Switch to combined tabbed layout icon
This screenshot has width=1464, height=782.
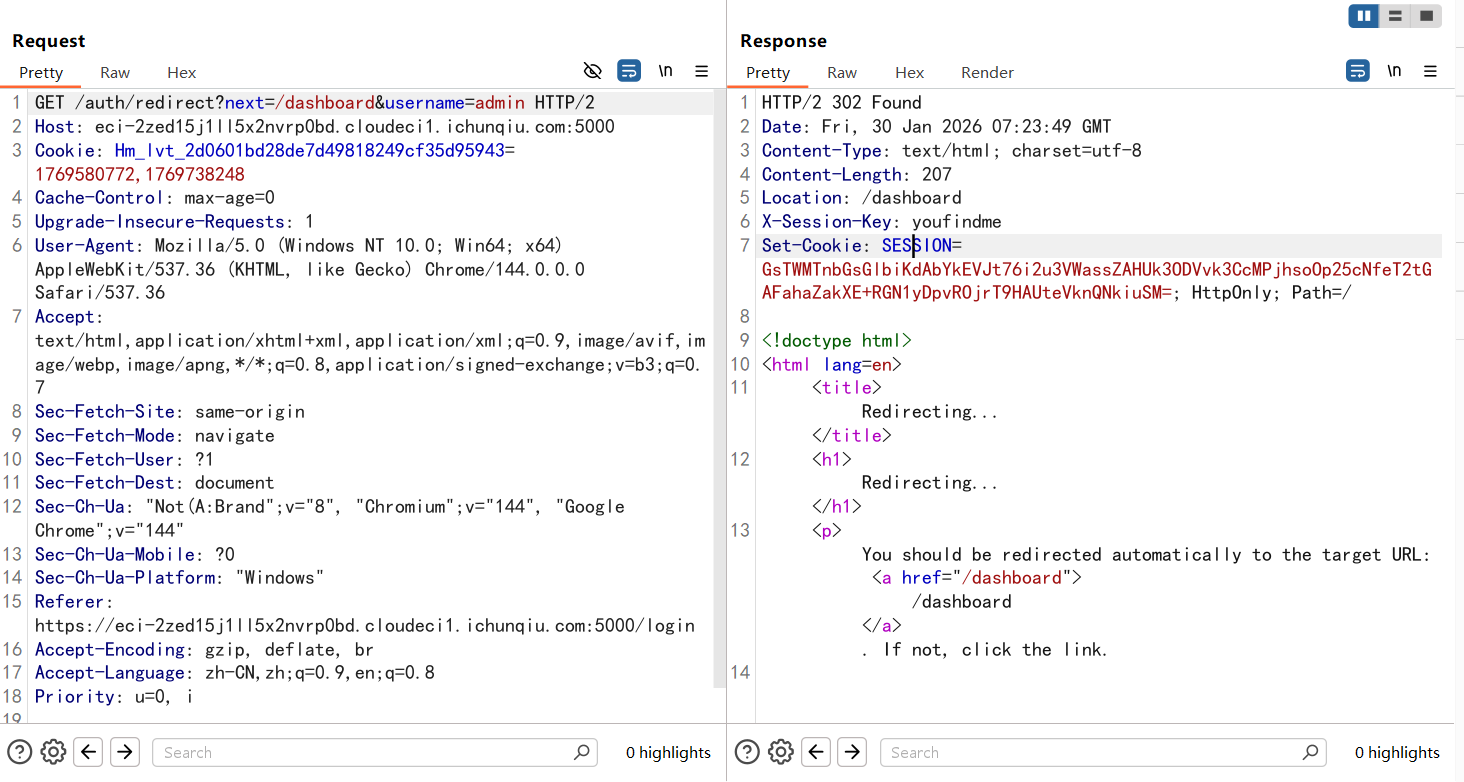pos(1426,16)
